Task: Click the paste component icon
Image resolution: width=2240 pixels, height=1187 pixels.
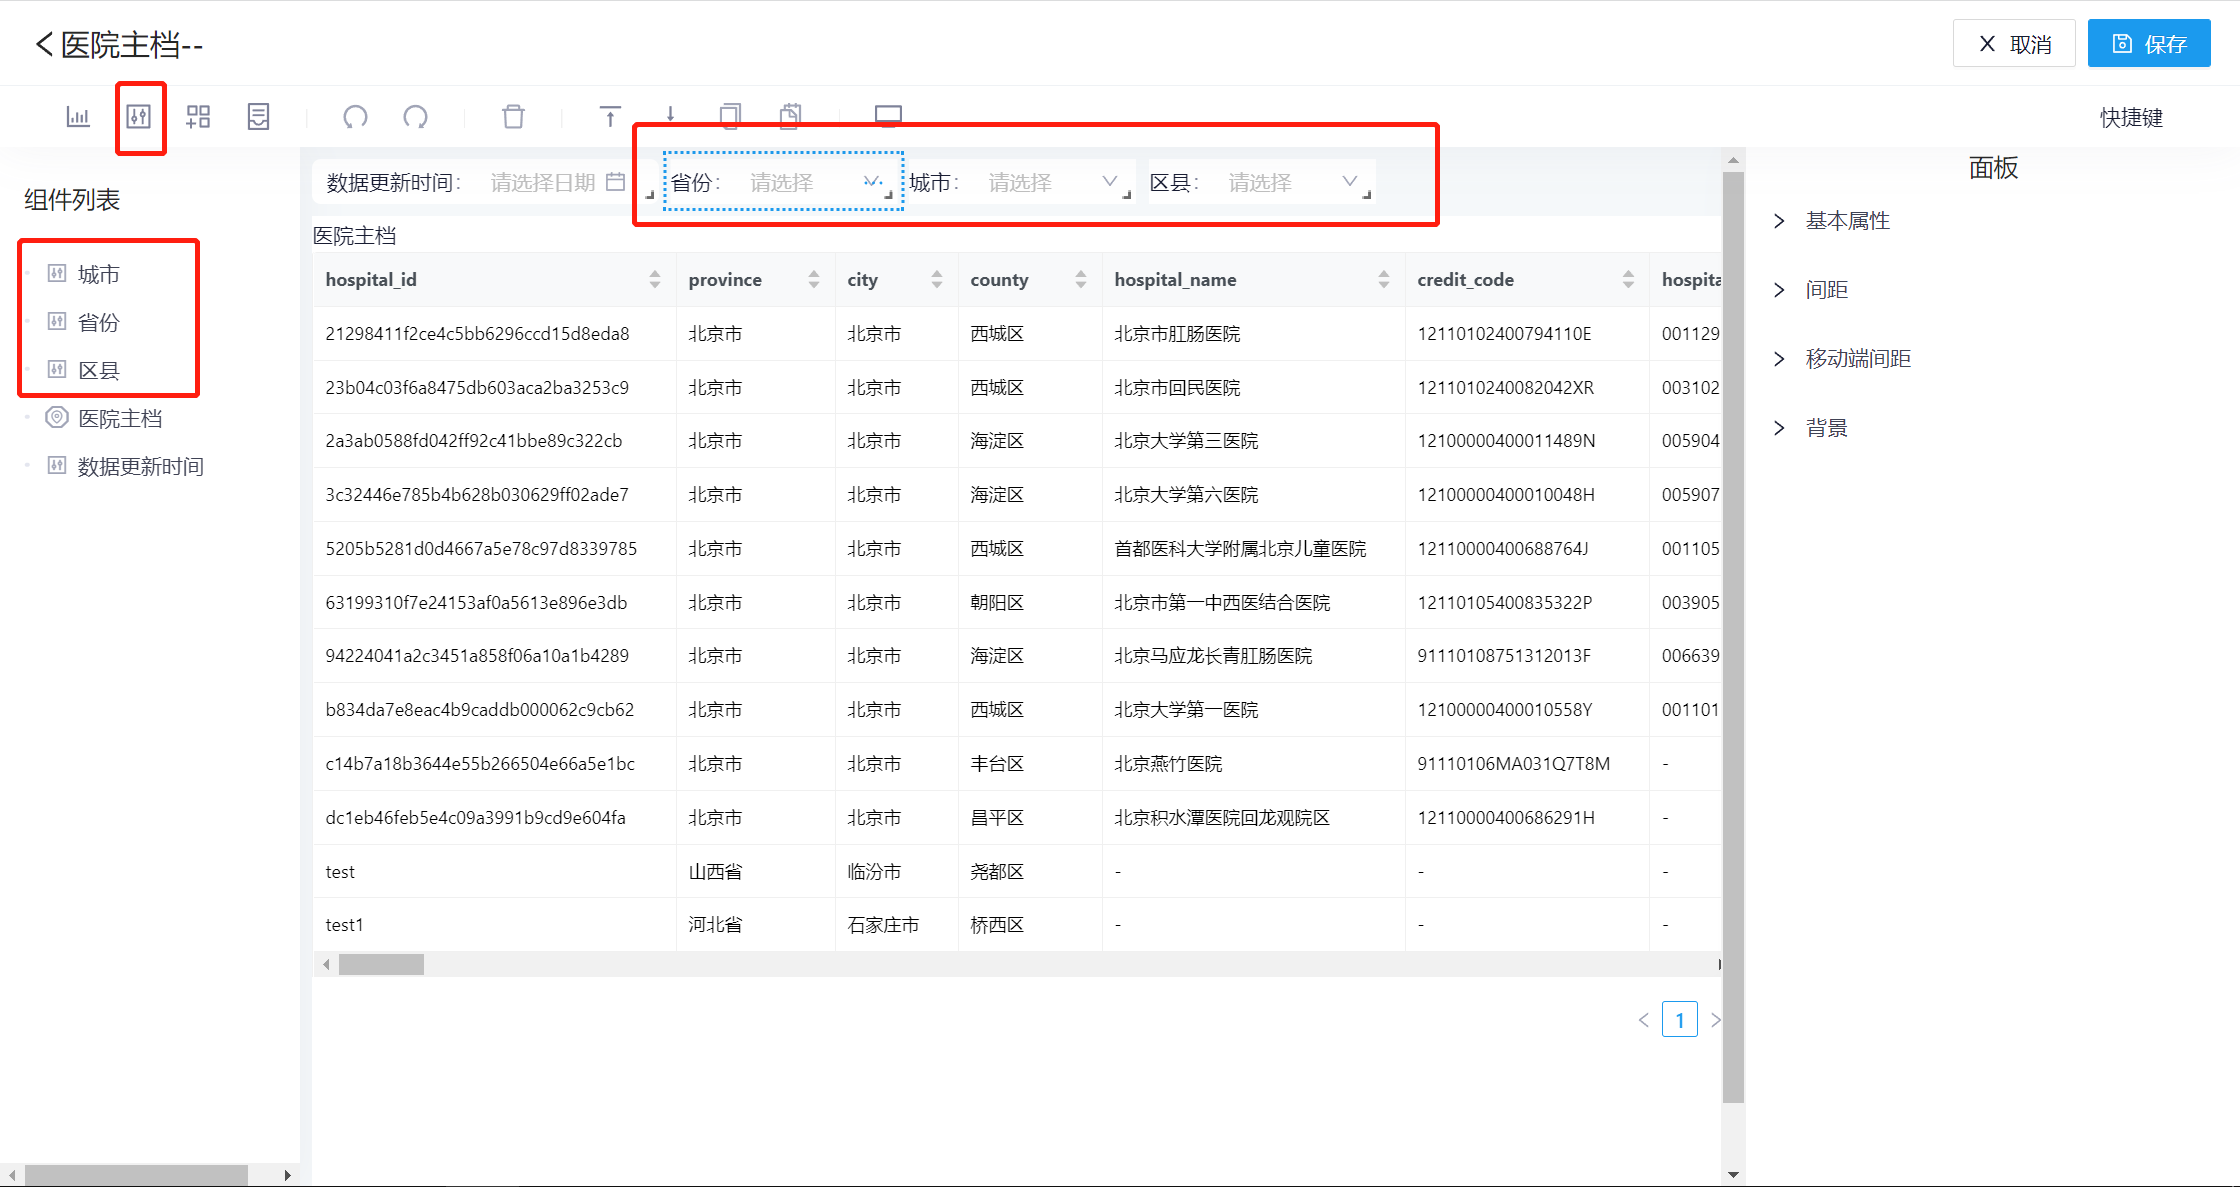Action: 789,116
